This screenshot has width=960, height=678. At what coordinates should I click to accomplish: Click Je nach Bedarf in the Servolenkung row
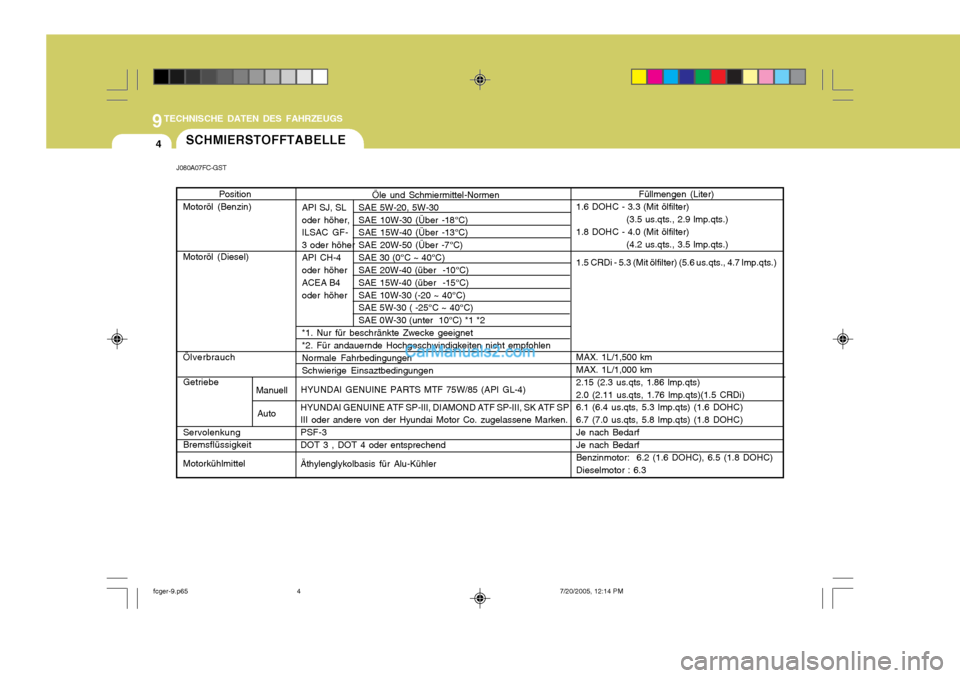click(607, 432)
